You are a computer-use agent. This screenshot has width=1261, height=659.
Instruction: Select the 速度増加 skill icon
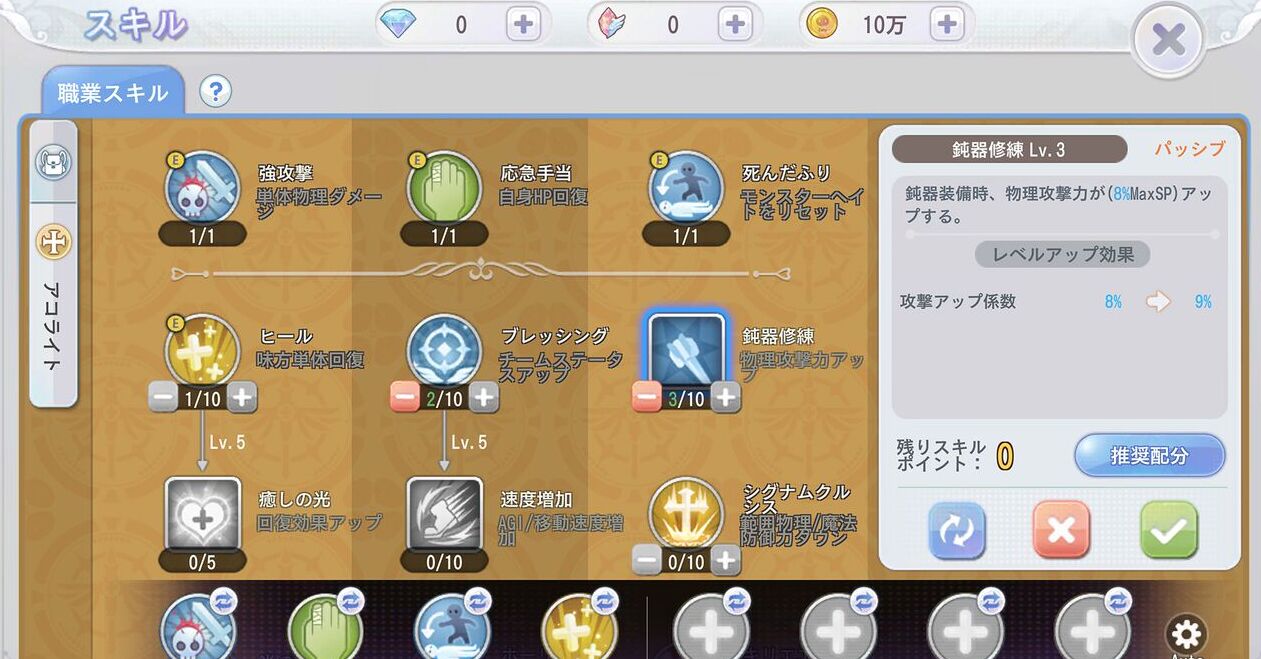[x=444, y=515]
